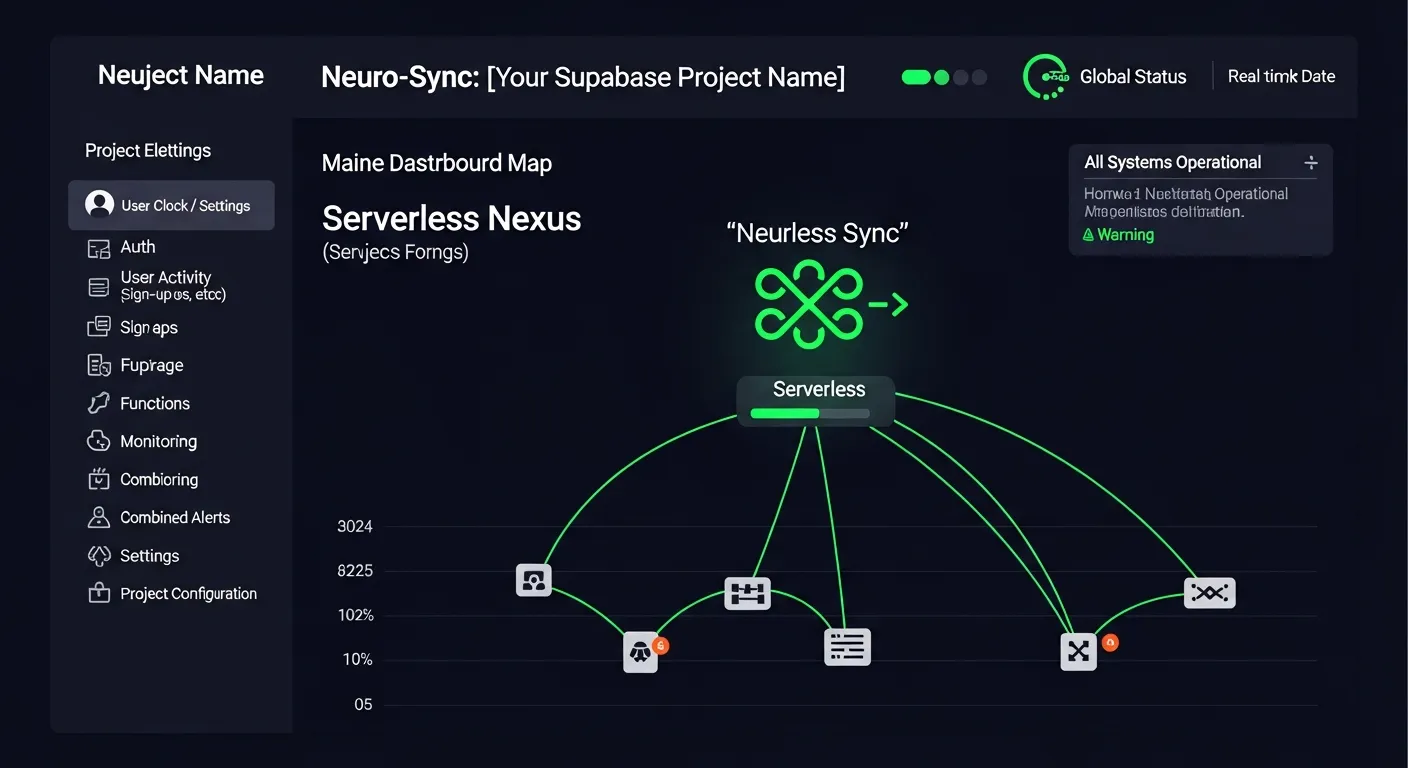The height and width of the screenshot is (768, 1408).
Task: Click the Monitoring sidebar icon
Action: (x=98, y=442)
